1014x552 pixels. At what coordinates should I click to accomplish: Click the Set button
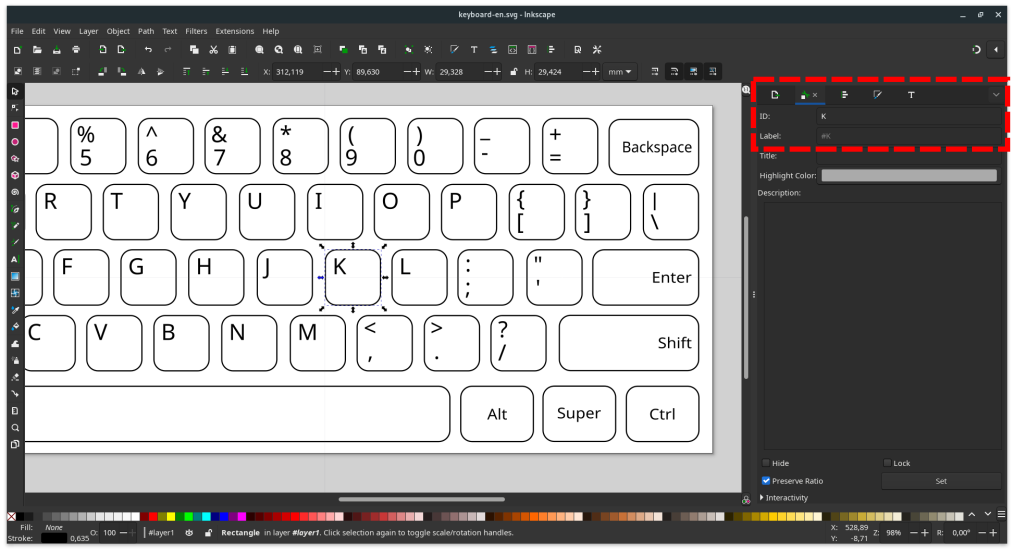940,481
